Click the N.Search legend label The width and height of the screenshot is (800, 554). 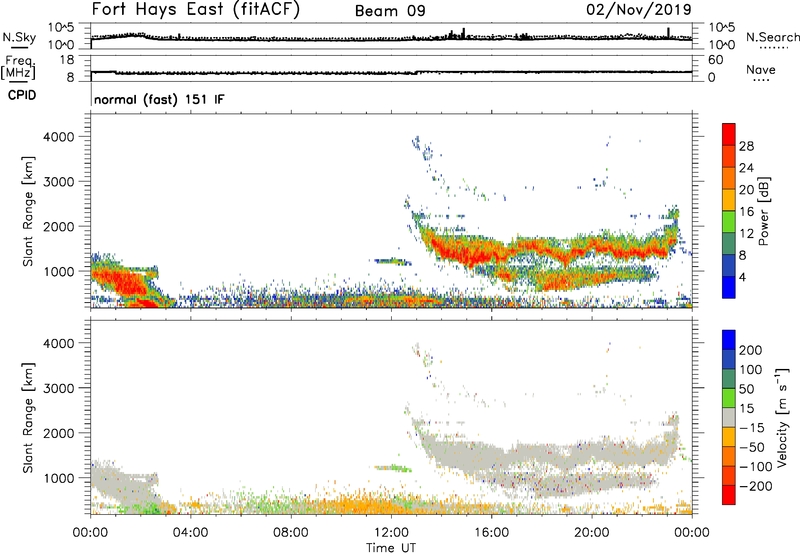coord(773,37)
